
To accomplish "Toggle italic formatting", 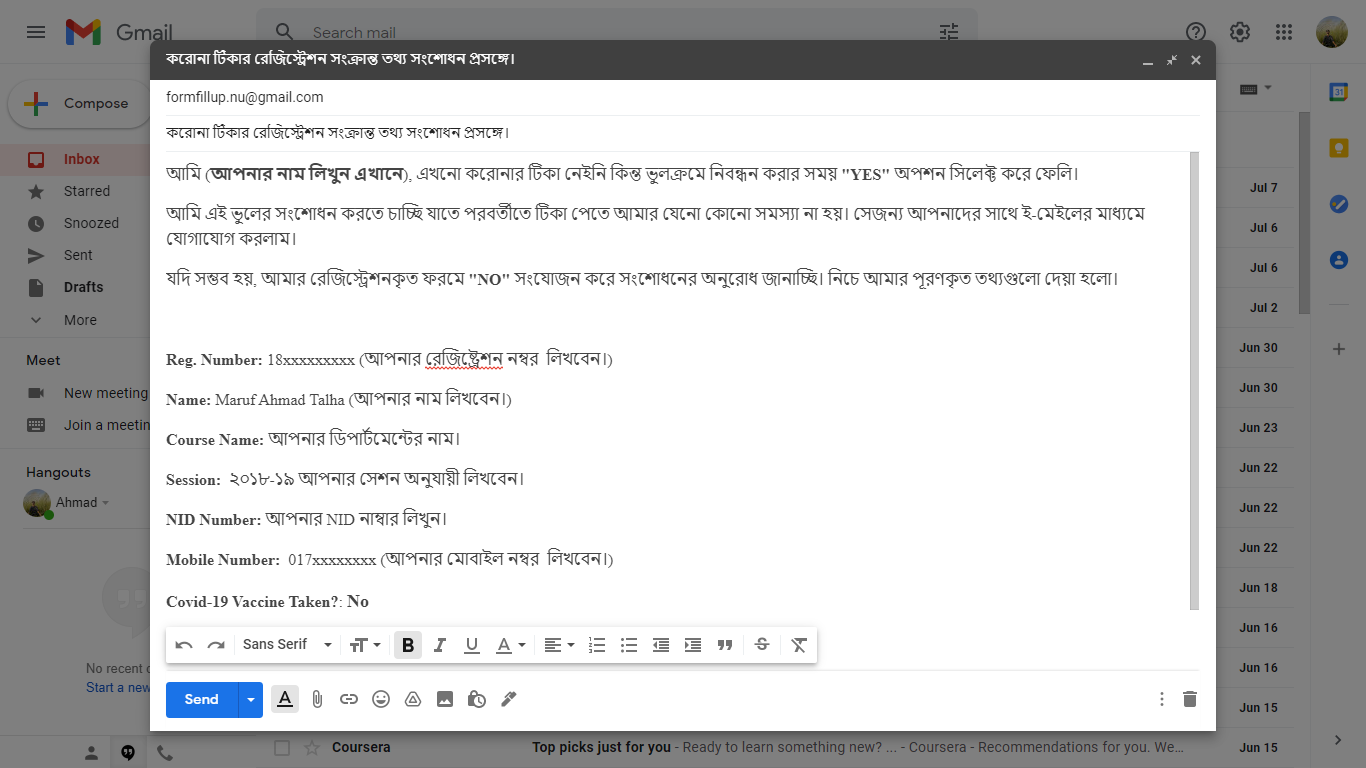I will 440,645.
